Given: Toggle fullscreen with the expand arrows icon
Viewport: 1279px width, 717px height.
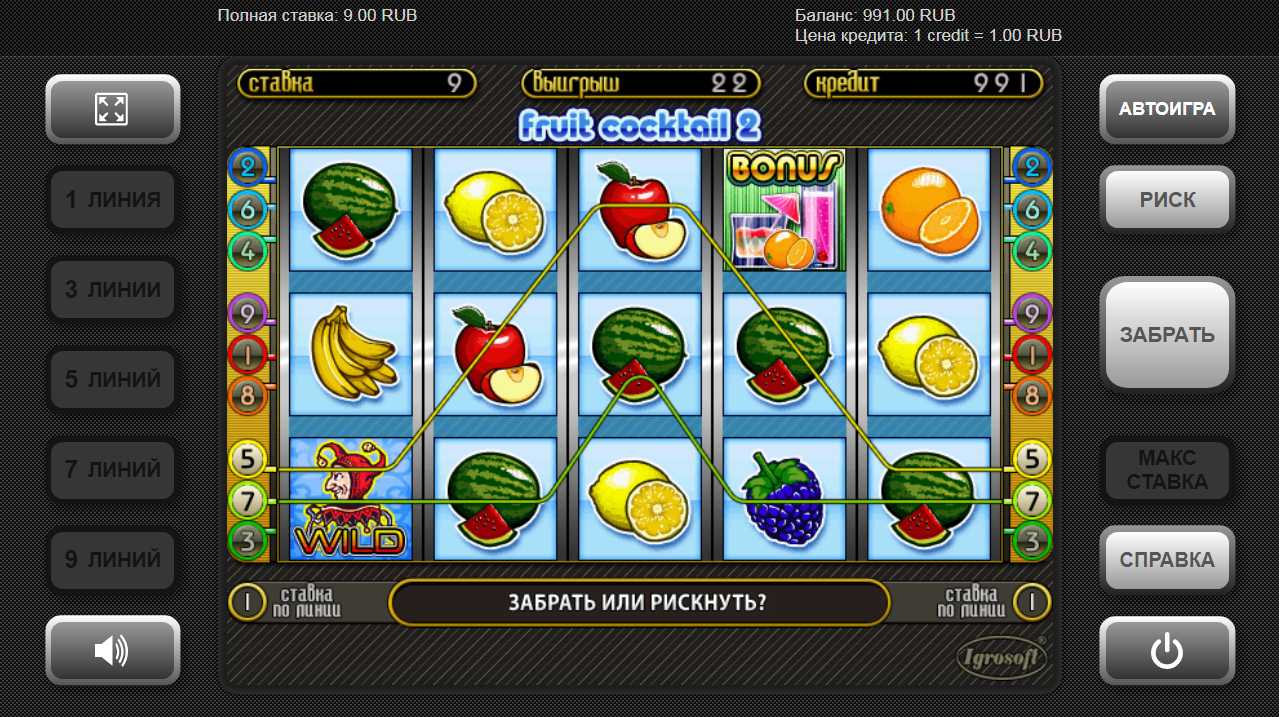Looking at the screenshot, I should pyautogui.click(x=112, y=109).
